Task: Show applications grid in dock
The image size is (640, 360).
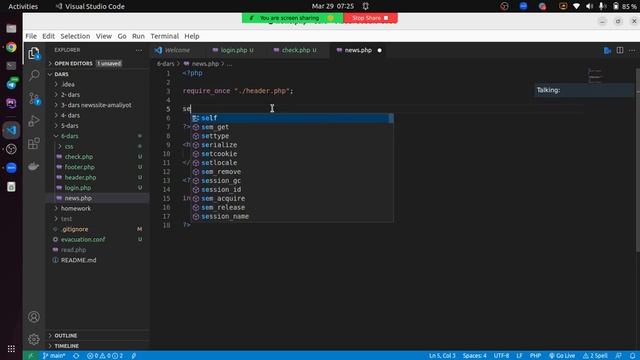Action: pos(11,348)
